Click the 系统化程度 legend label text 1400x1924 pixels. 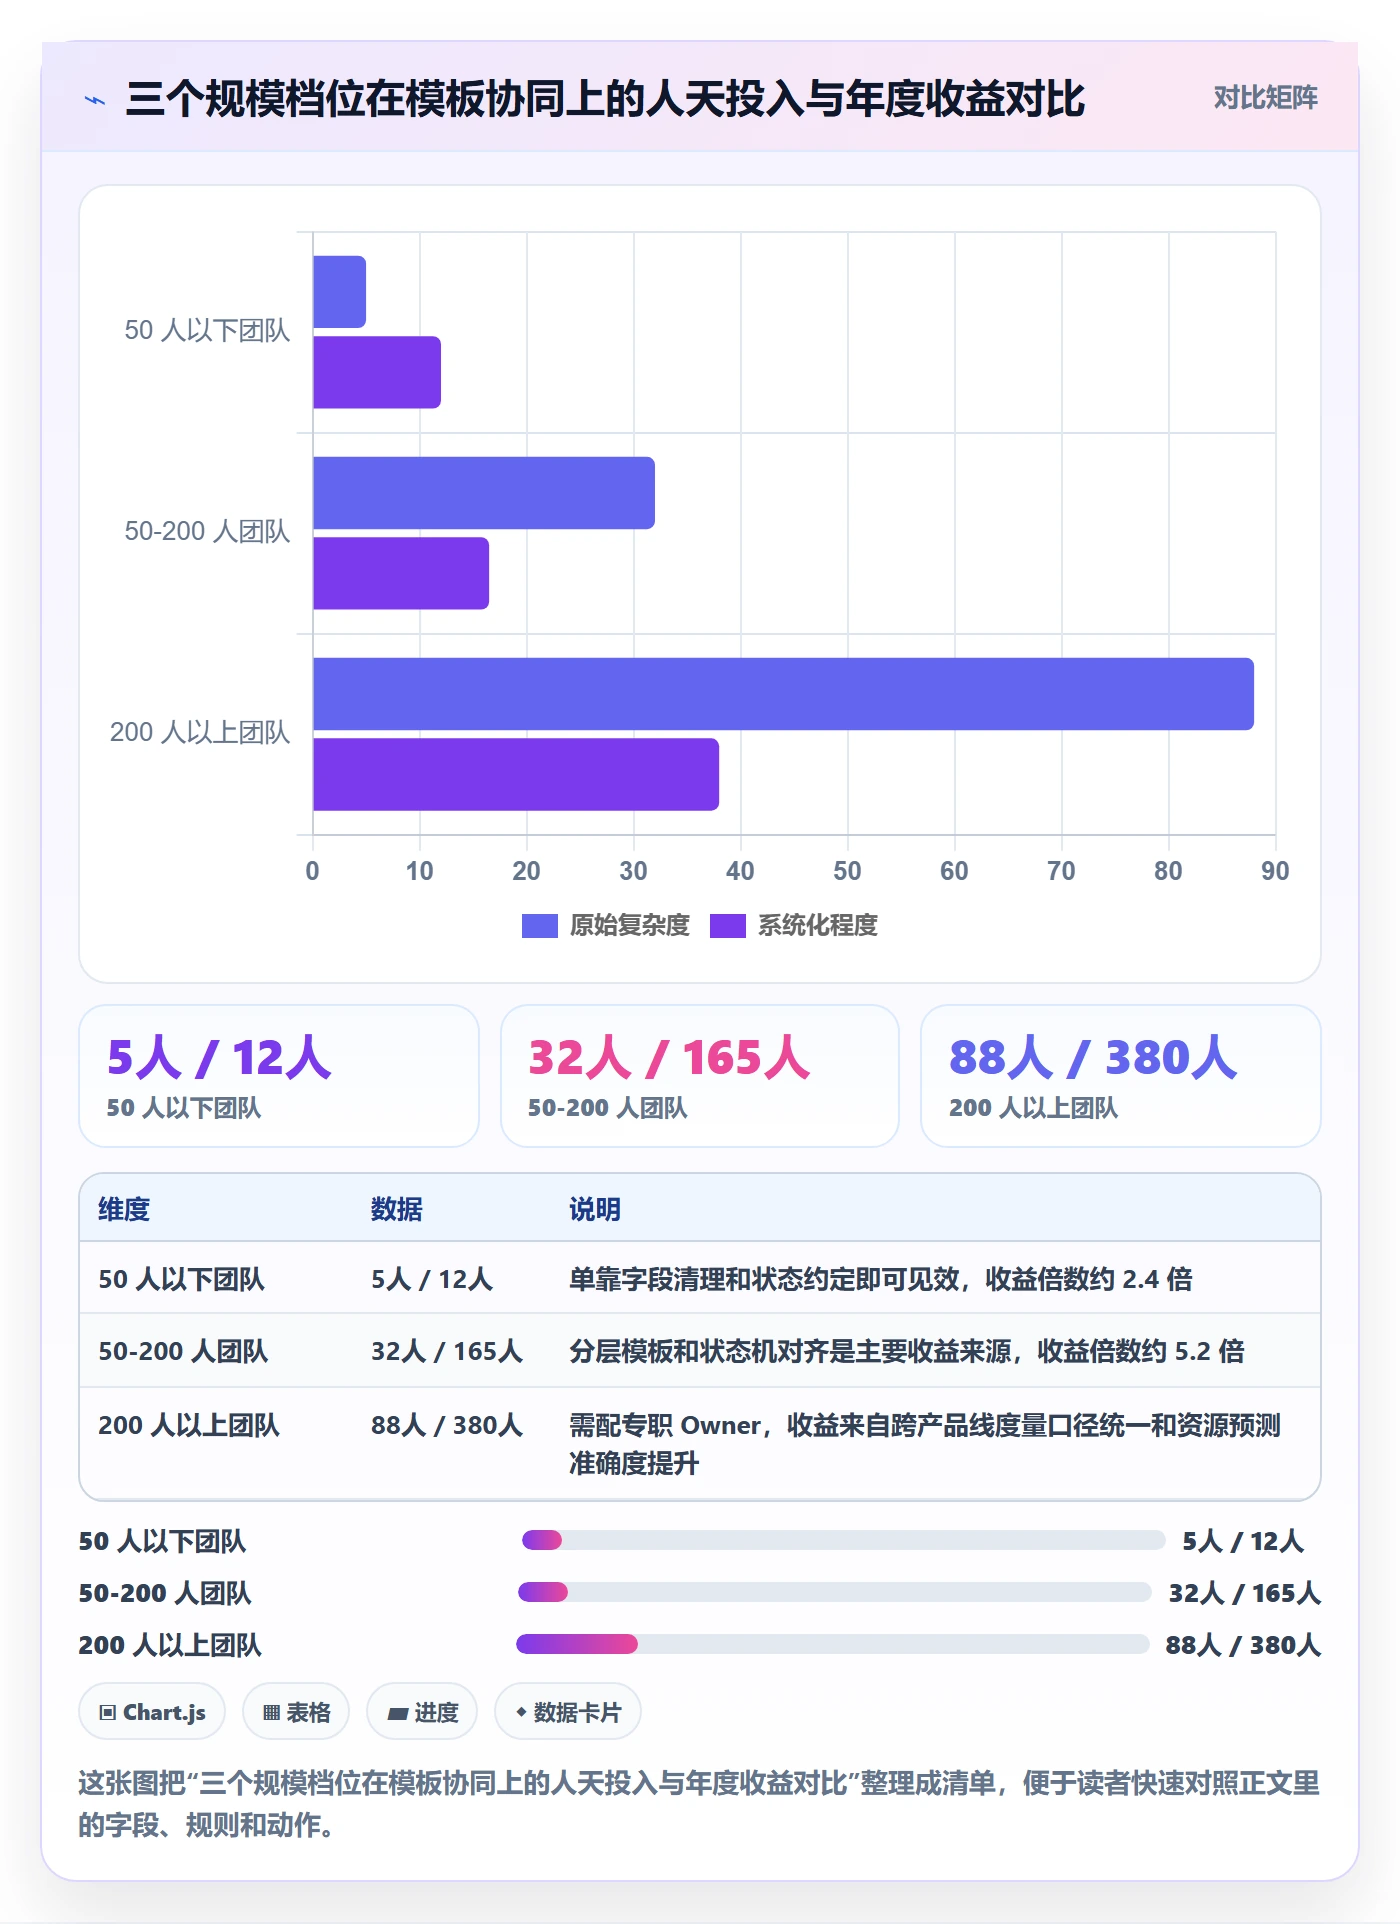(x=818, y=926)
